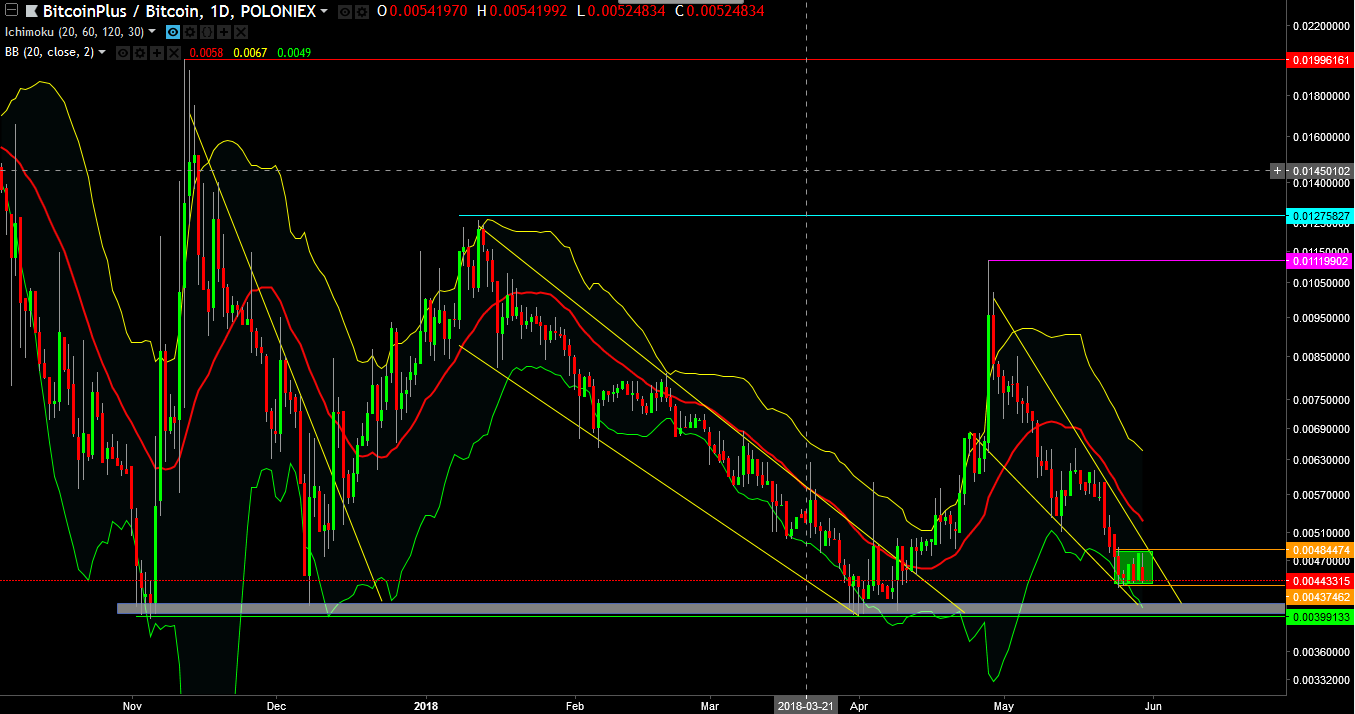Click the BitcoinPlus / Bitcoin, 1D, POLONIEX title
This screenshot has height=714, width=1355.
(x=178, y=11)
